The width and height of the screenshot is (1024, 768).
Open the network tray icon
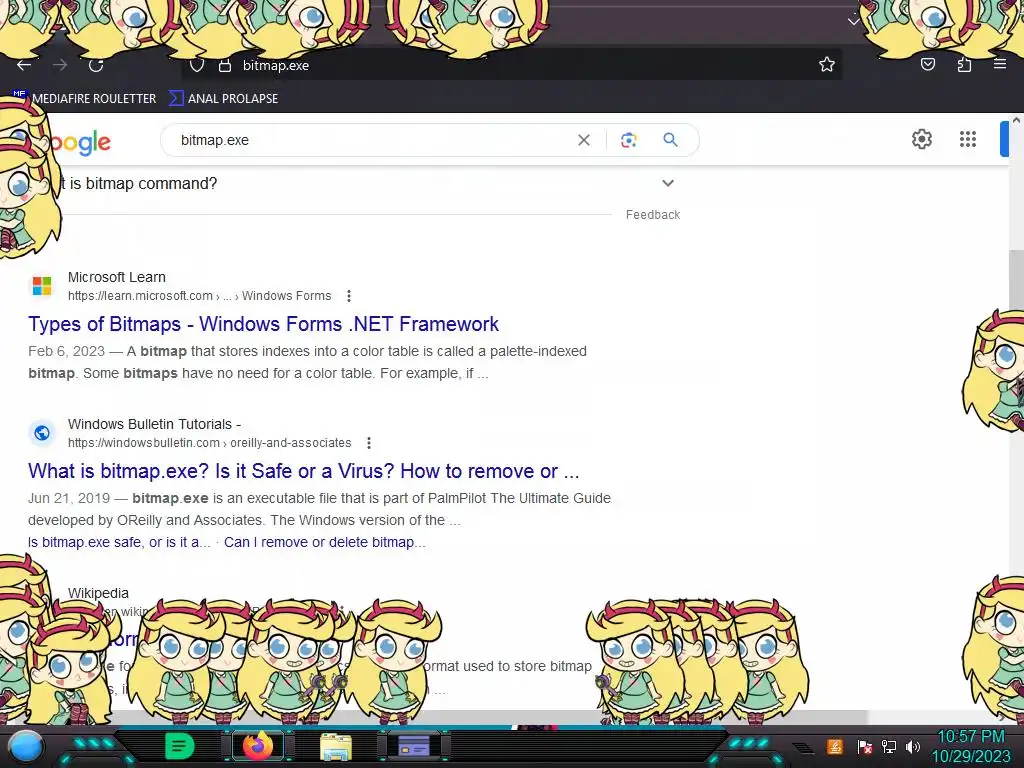tap(889, 747)
